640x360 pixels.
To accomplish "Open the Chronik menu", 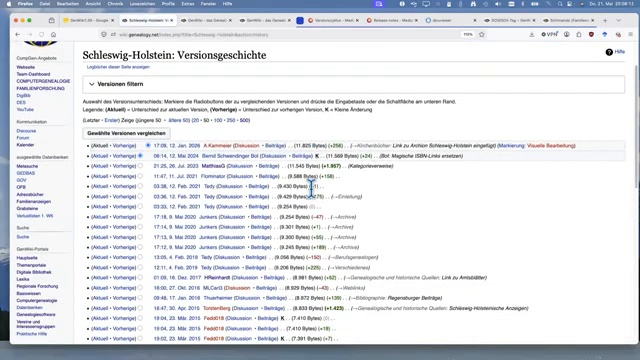I will tap(115, 4).
